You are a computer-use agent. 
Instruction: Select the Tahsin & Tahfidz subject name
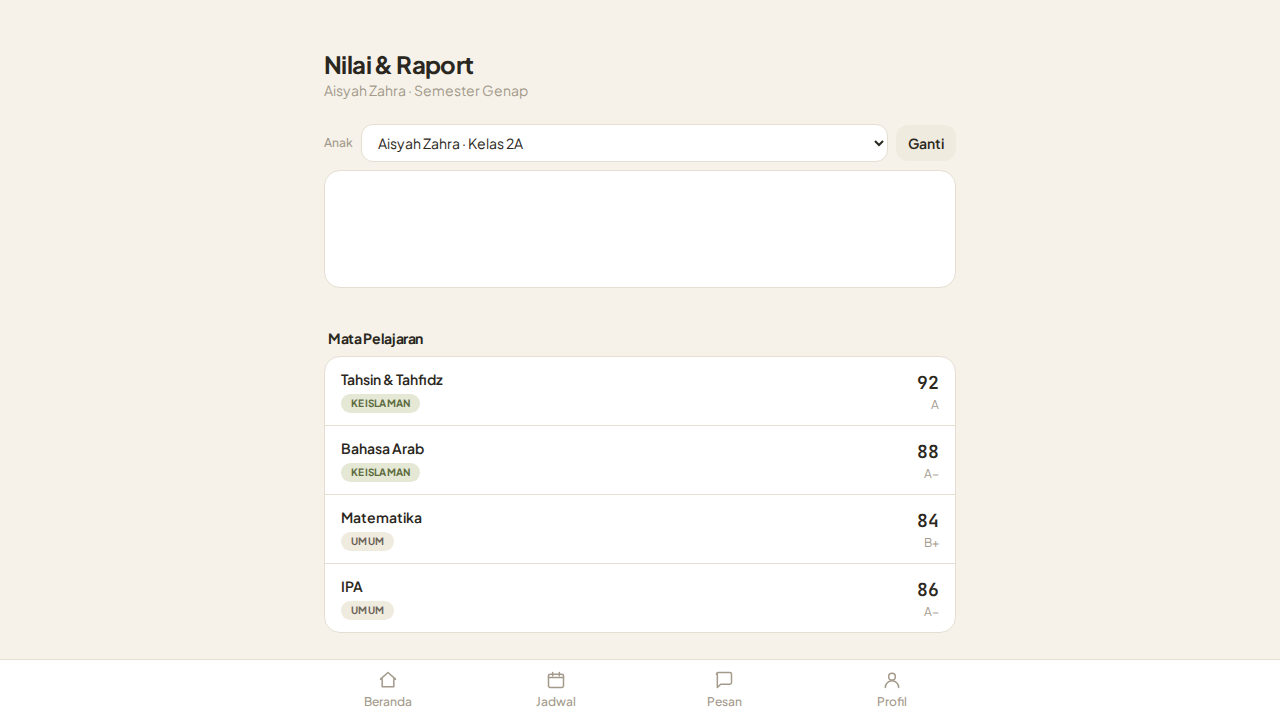[x=391, y=380]
